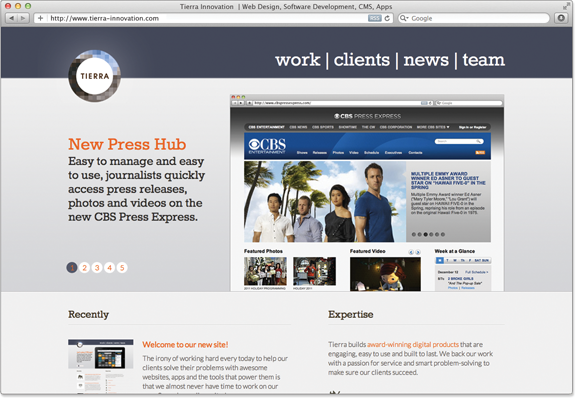Click the CBS Press Express search box
The width and height of the screenshot is (576, 398).
tap(459, 141)
